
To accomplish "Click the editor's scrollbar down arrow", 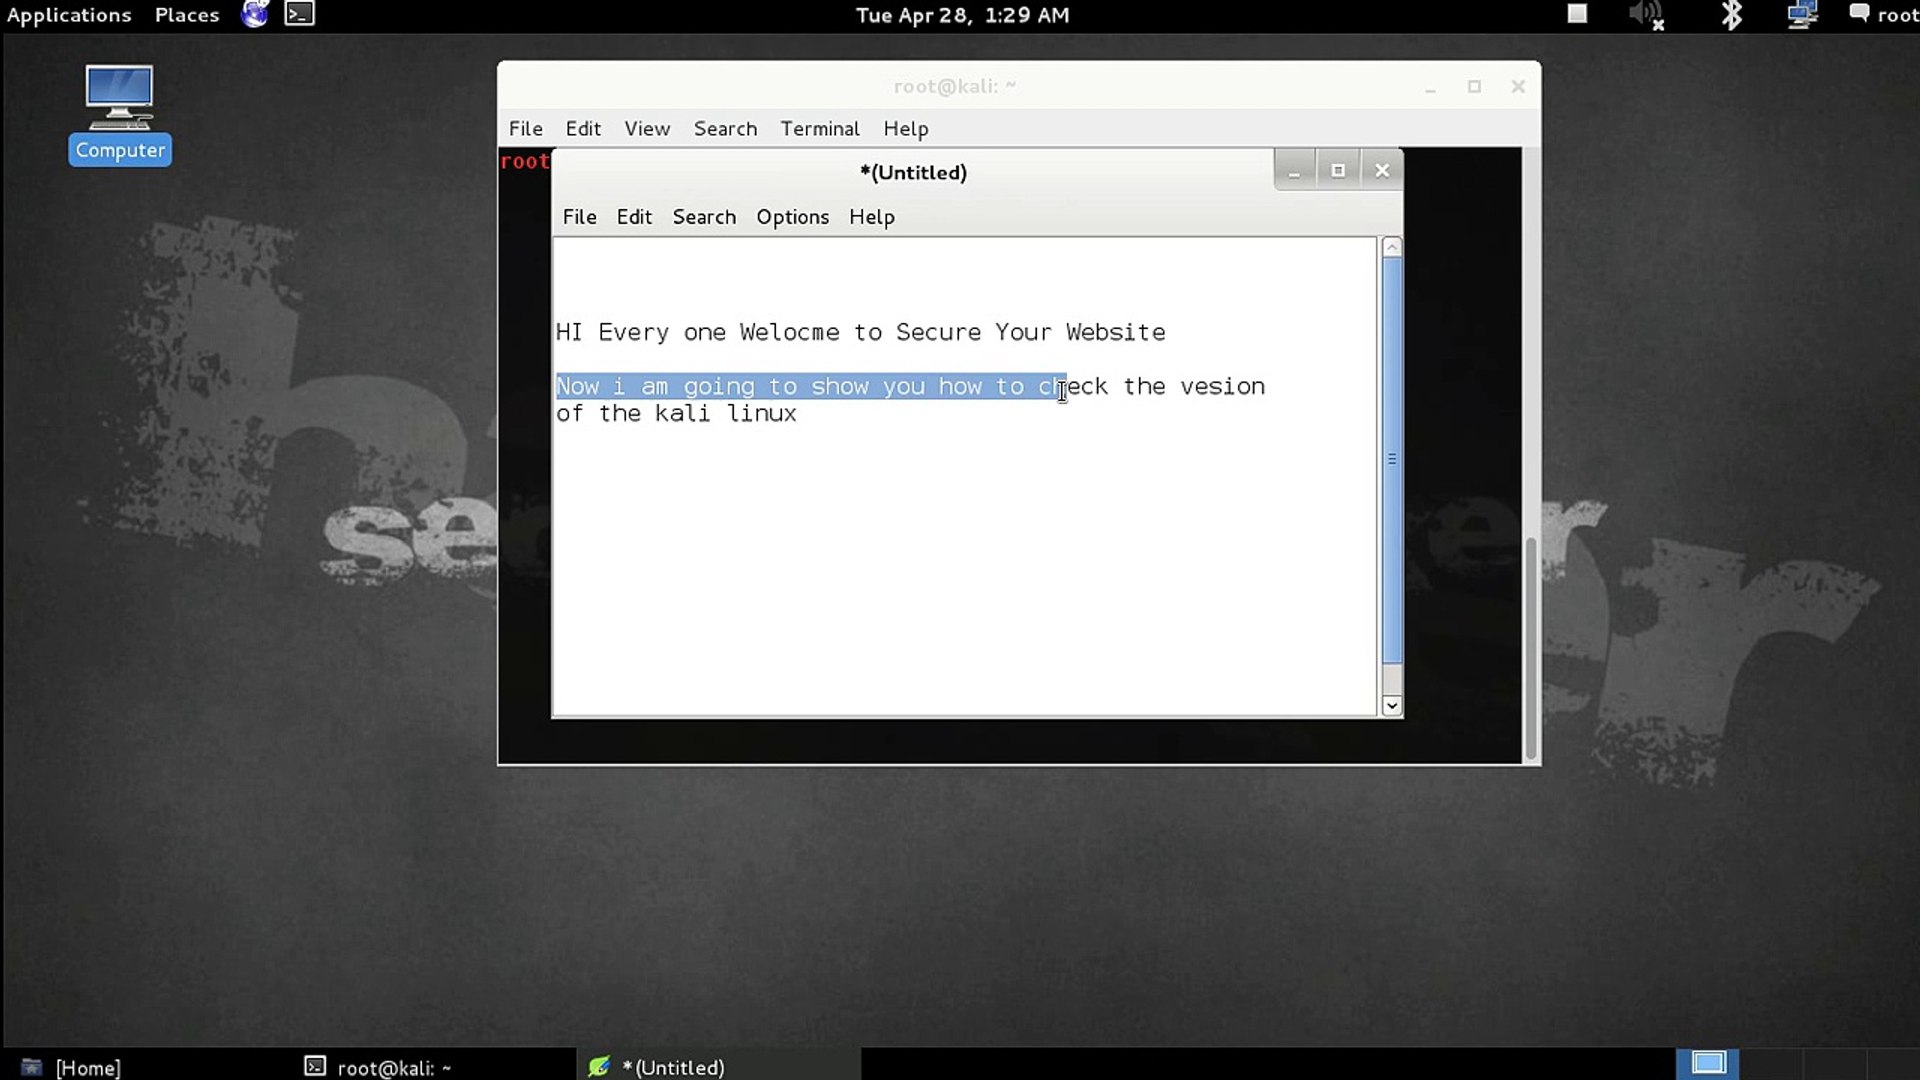I will pyautogui.click(x=1391, y=706).
